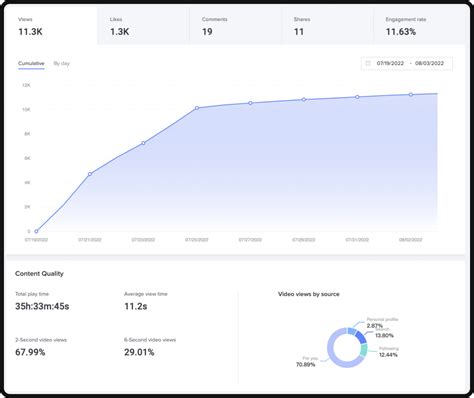Click the chart data point at 07/23/2022
This screenshot has height=398, width=474.
point(143,143)
